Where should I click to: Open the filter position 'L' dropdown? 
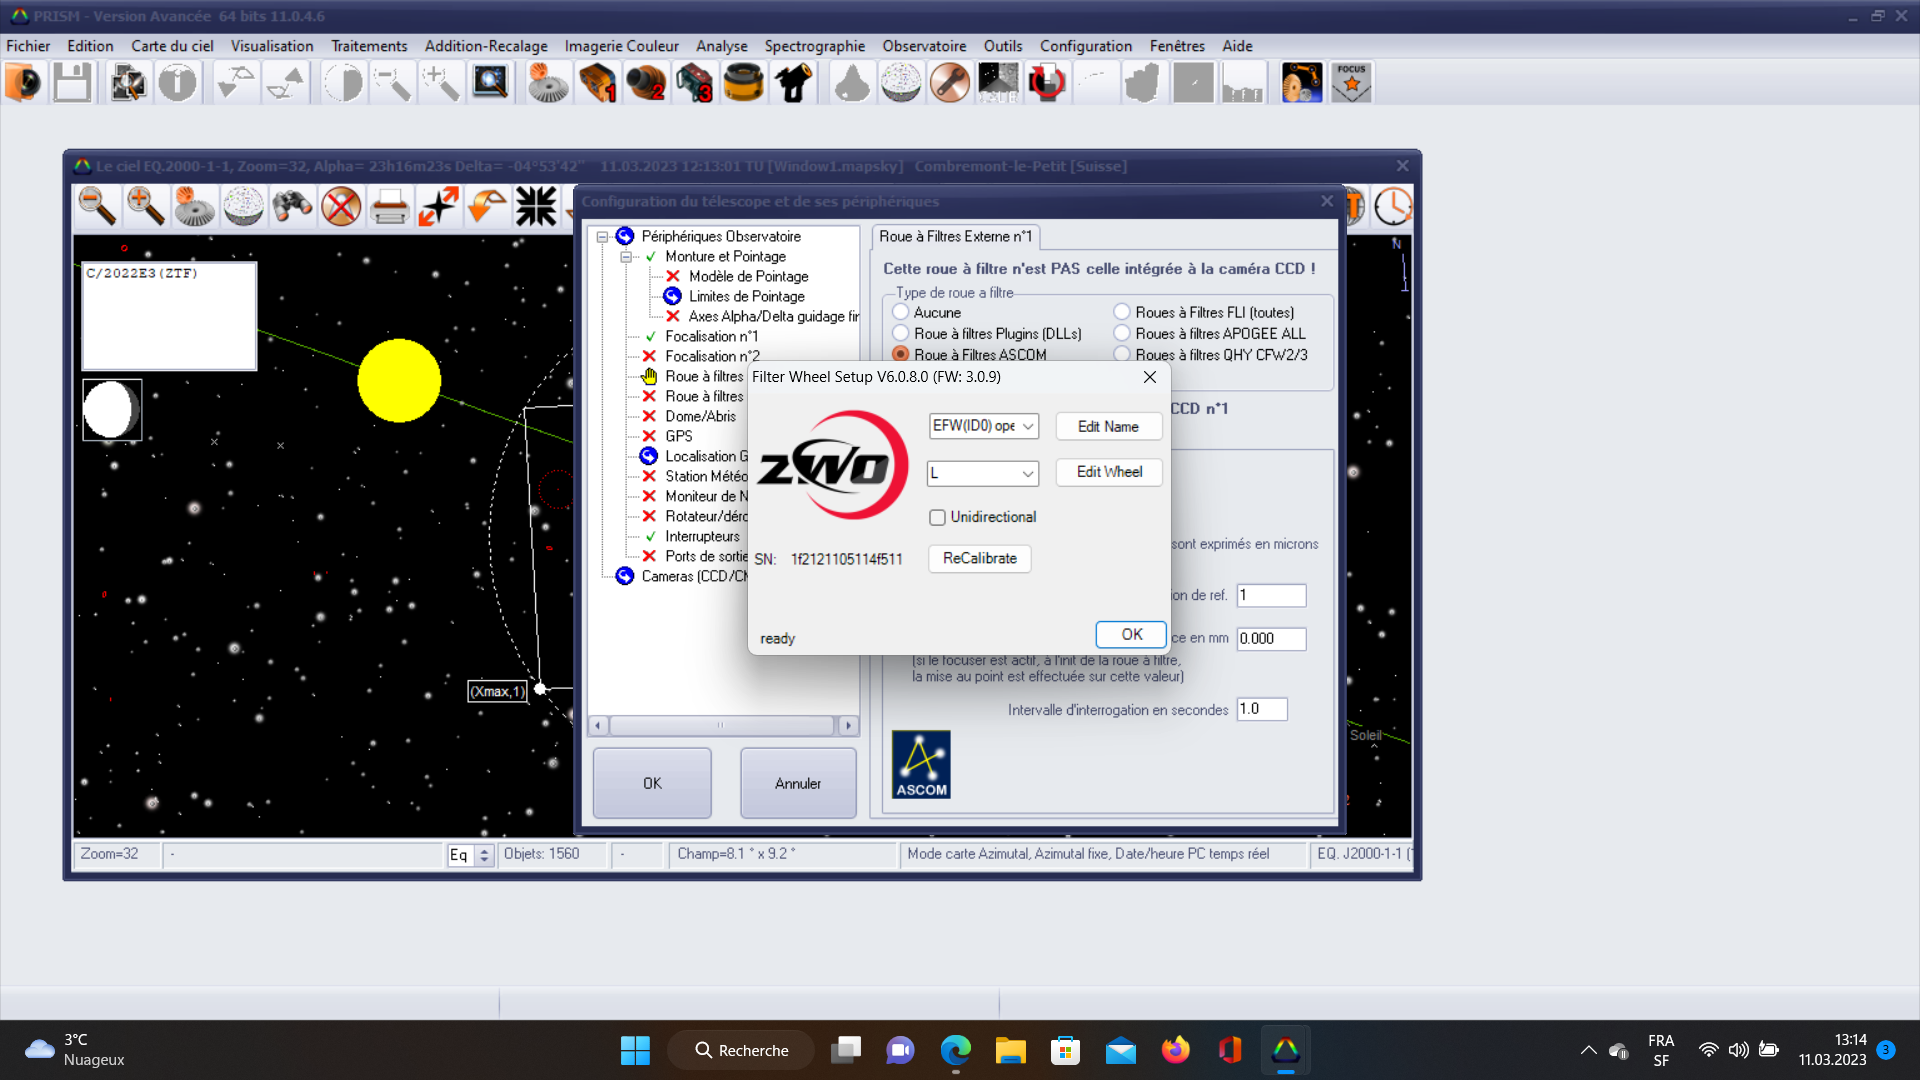click(x=983, y=473)
